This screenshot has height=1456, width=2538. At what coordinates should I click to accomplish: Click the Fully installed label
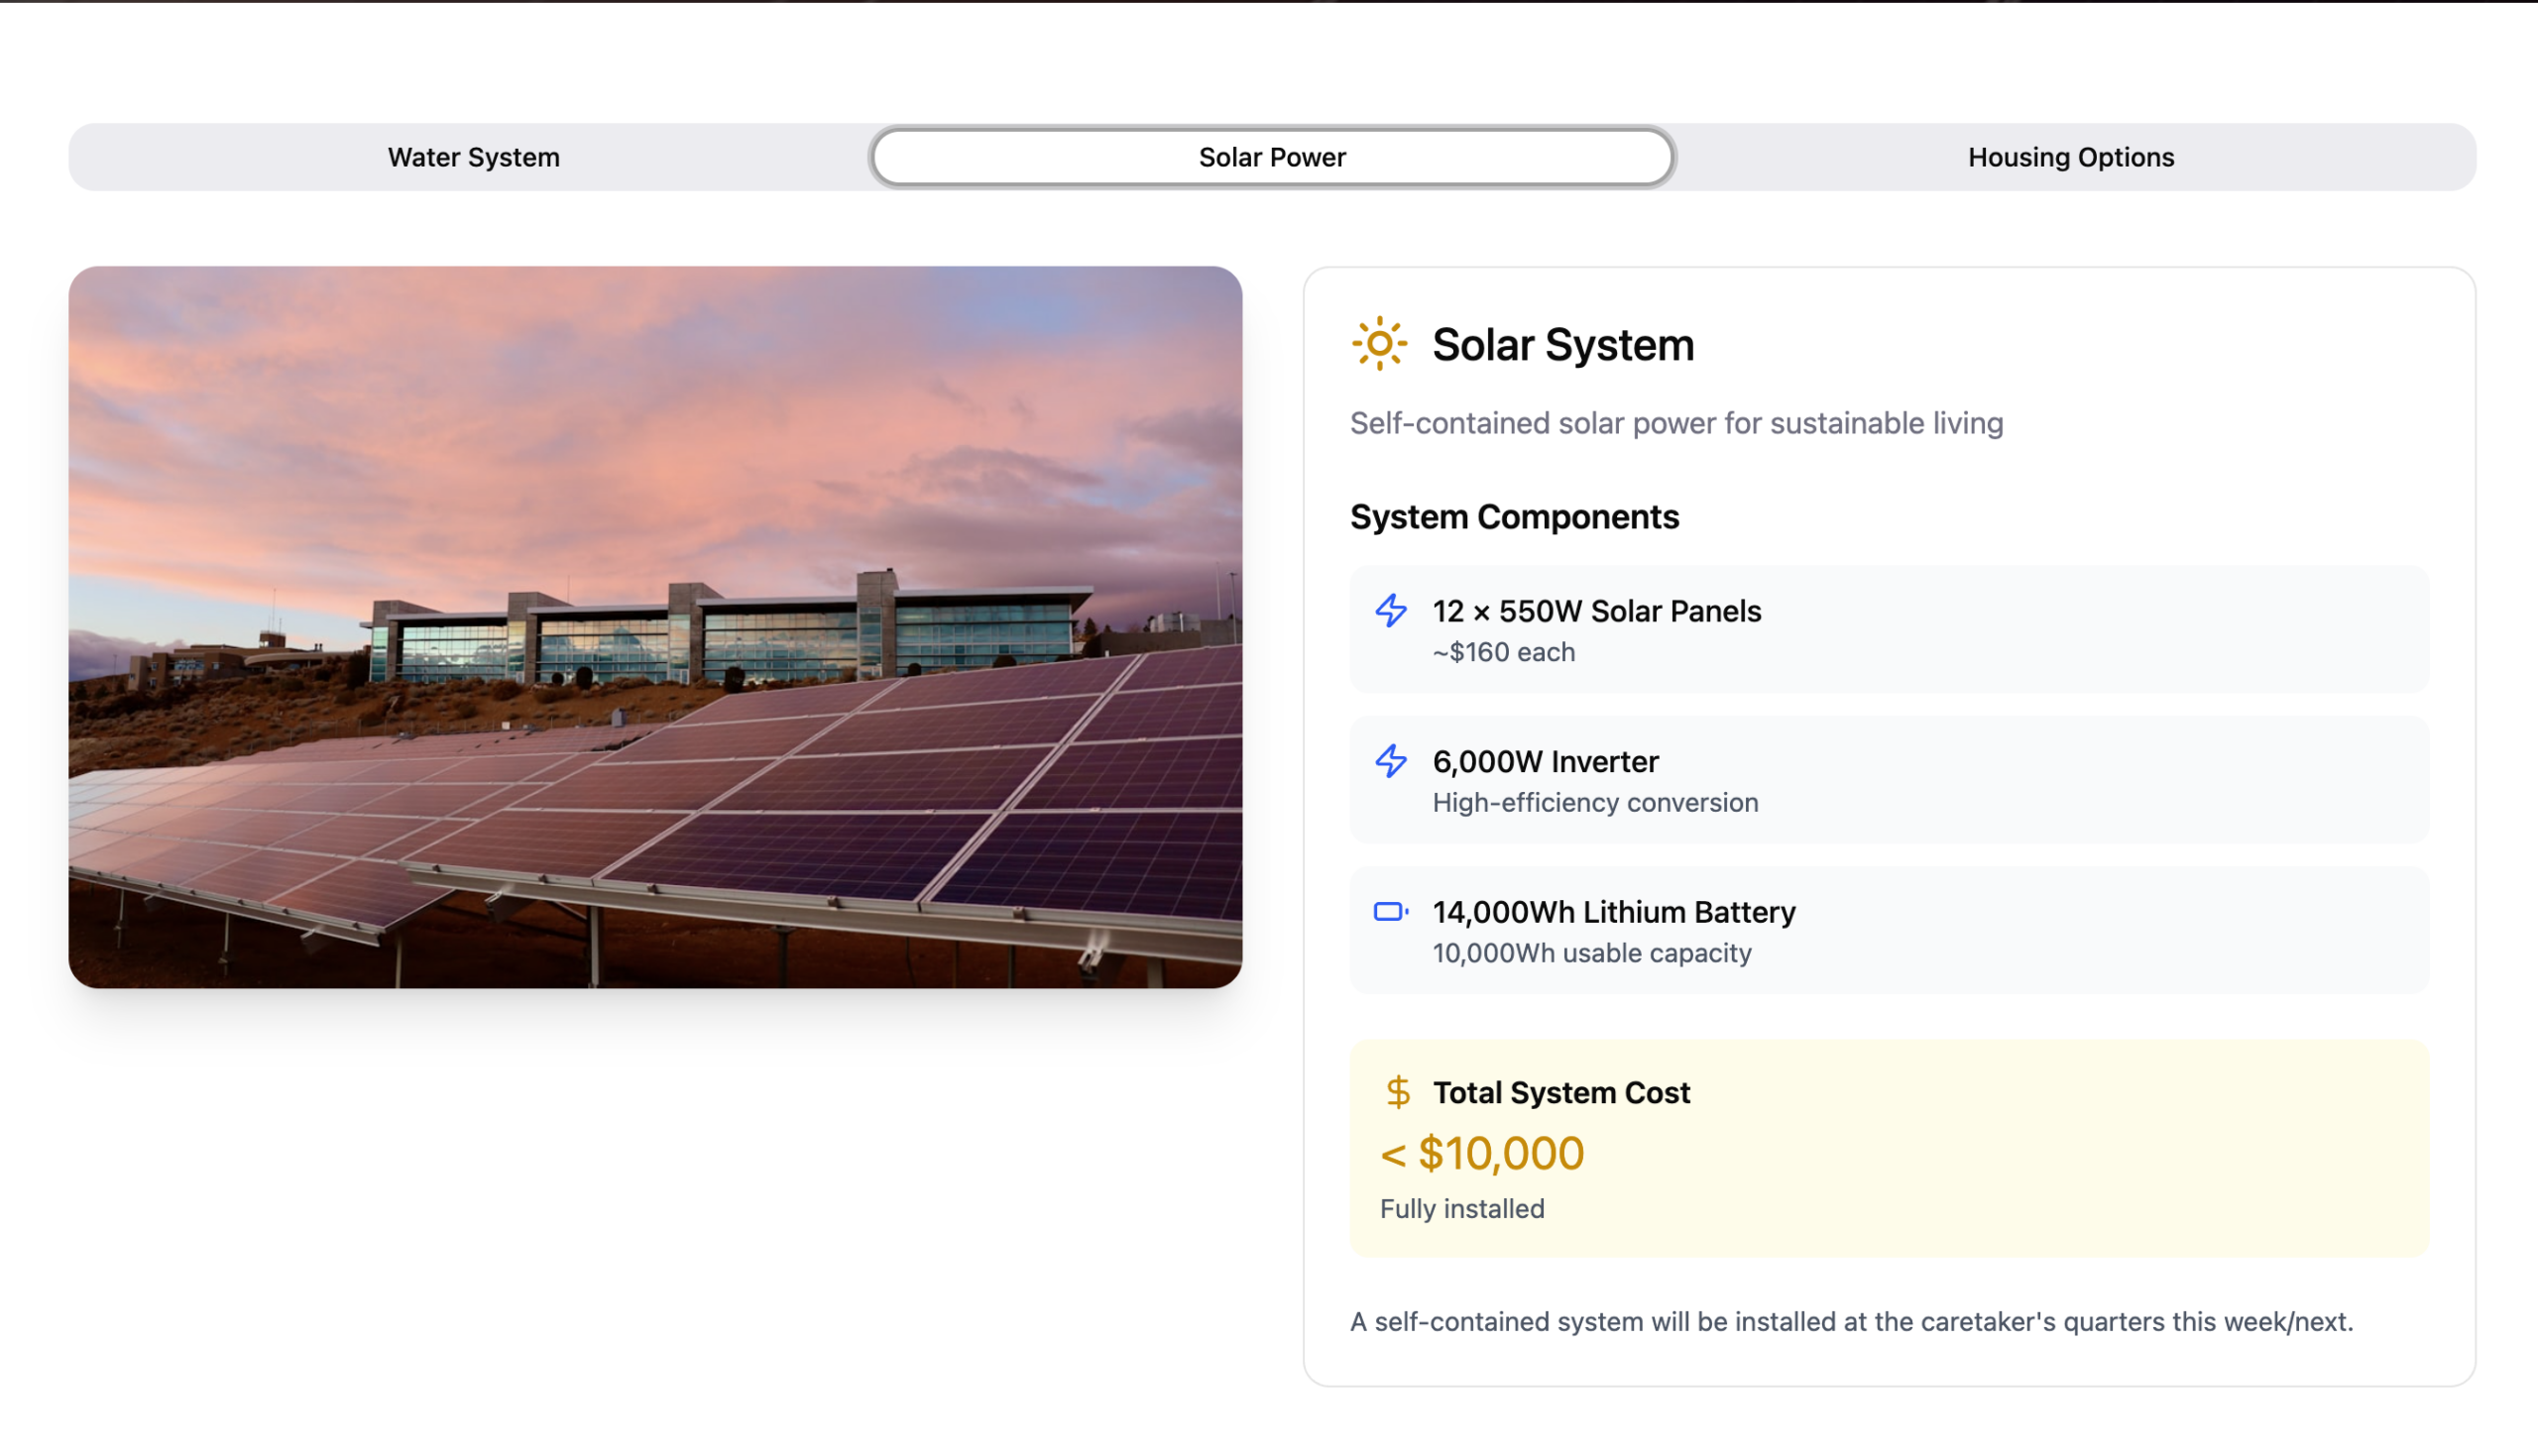(x=1461, y=1208)
